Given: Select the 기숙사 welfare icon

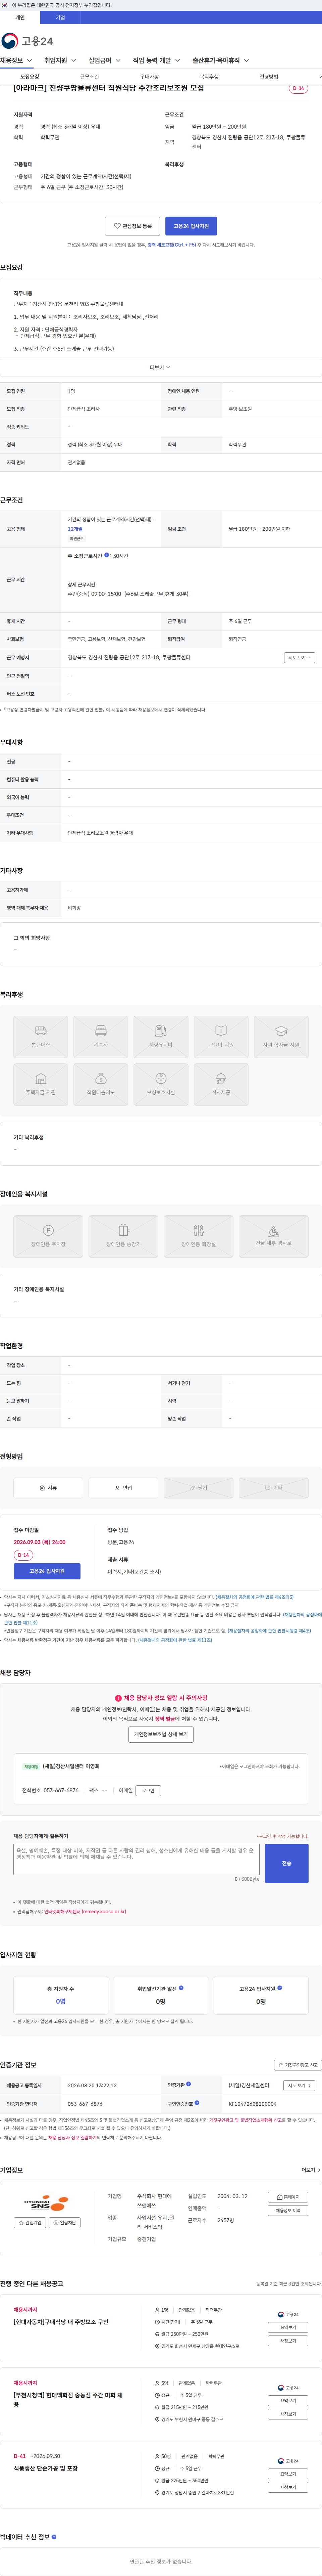Looking at the screenshot, I should pyautogui.click(x=101, y=1037).
